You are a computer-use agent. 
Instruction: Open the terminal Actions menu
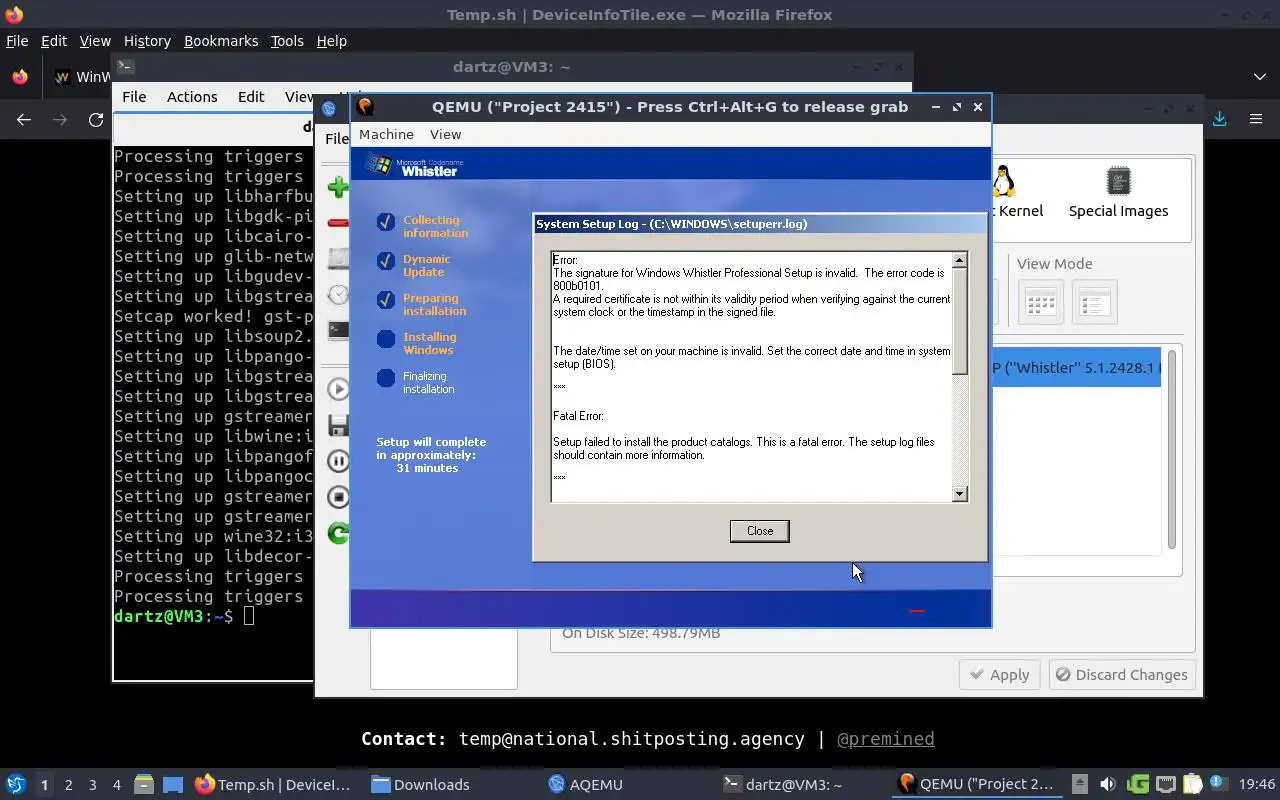click(192, 97)
